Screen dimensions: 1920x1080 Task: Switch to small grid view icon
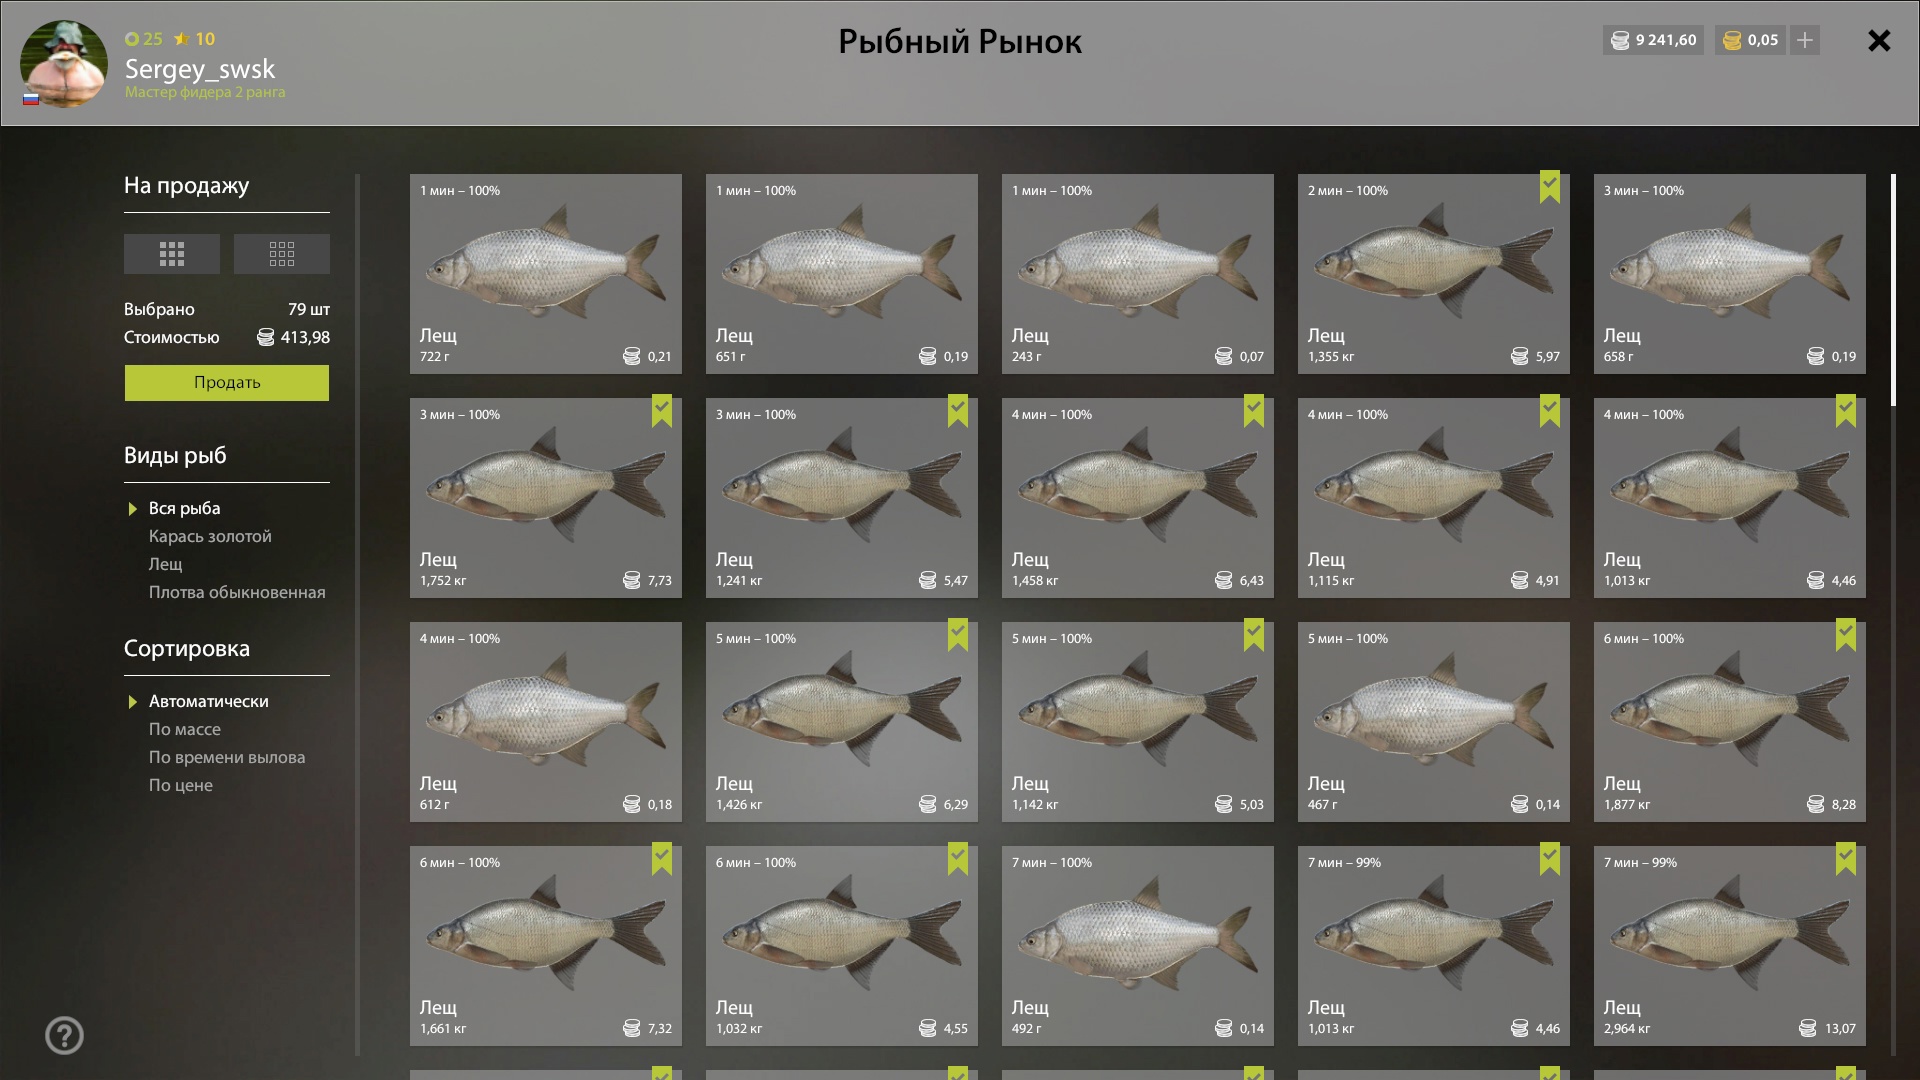click(281, 254)
